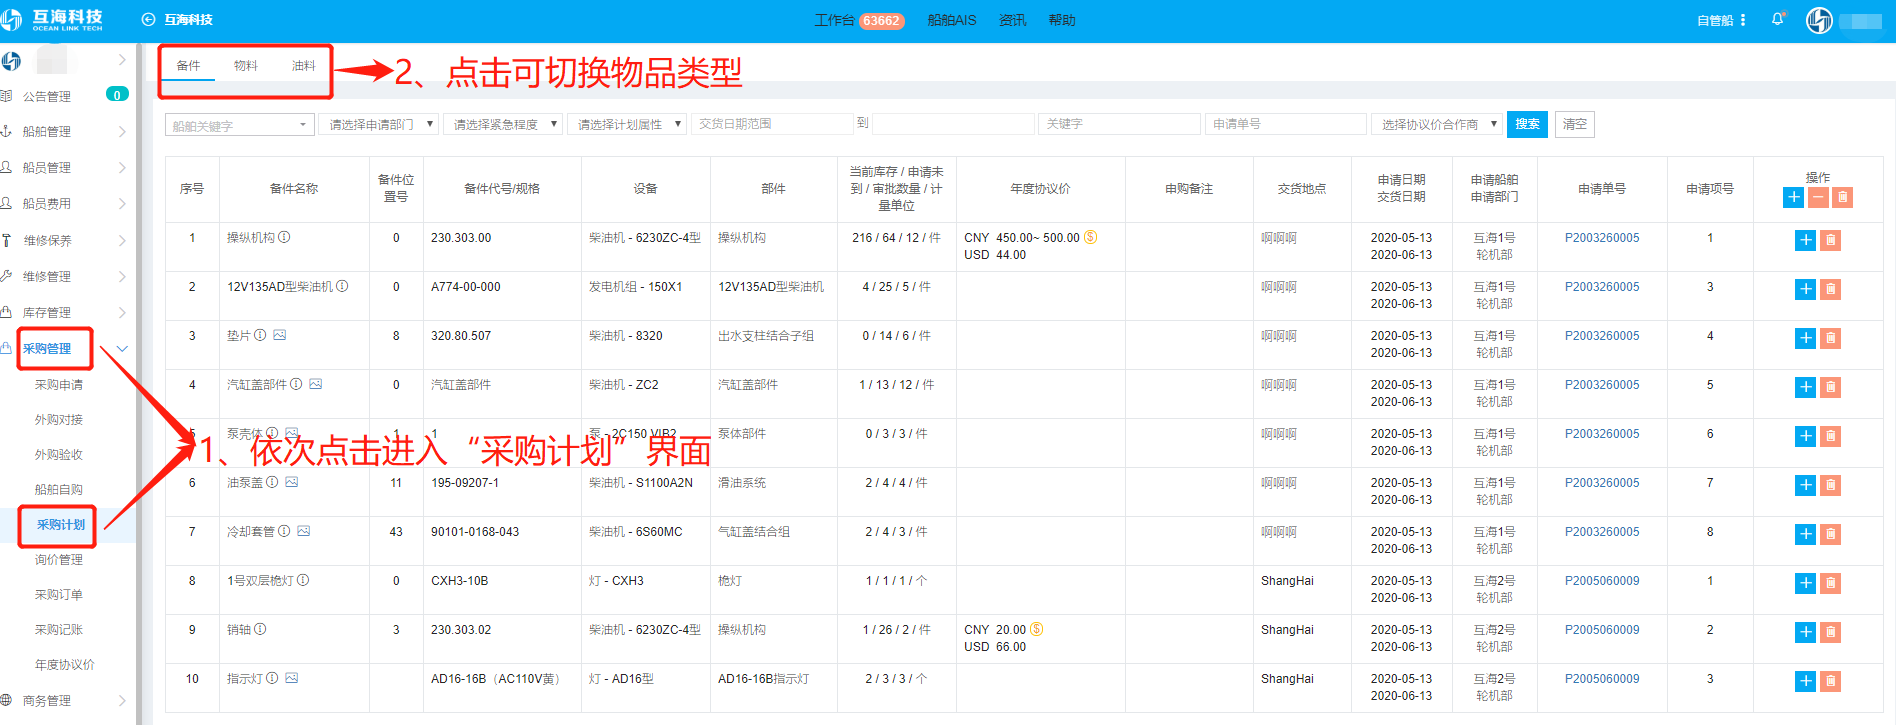Go to 询价管理 in sidebar
The width and height of the screenshot is (1896, 725).
59,560
